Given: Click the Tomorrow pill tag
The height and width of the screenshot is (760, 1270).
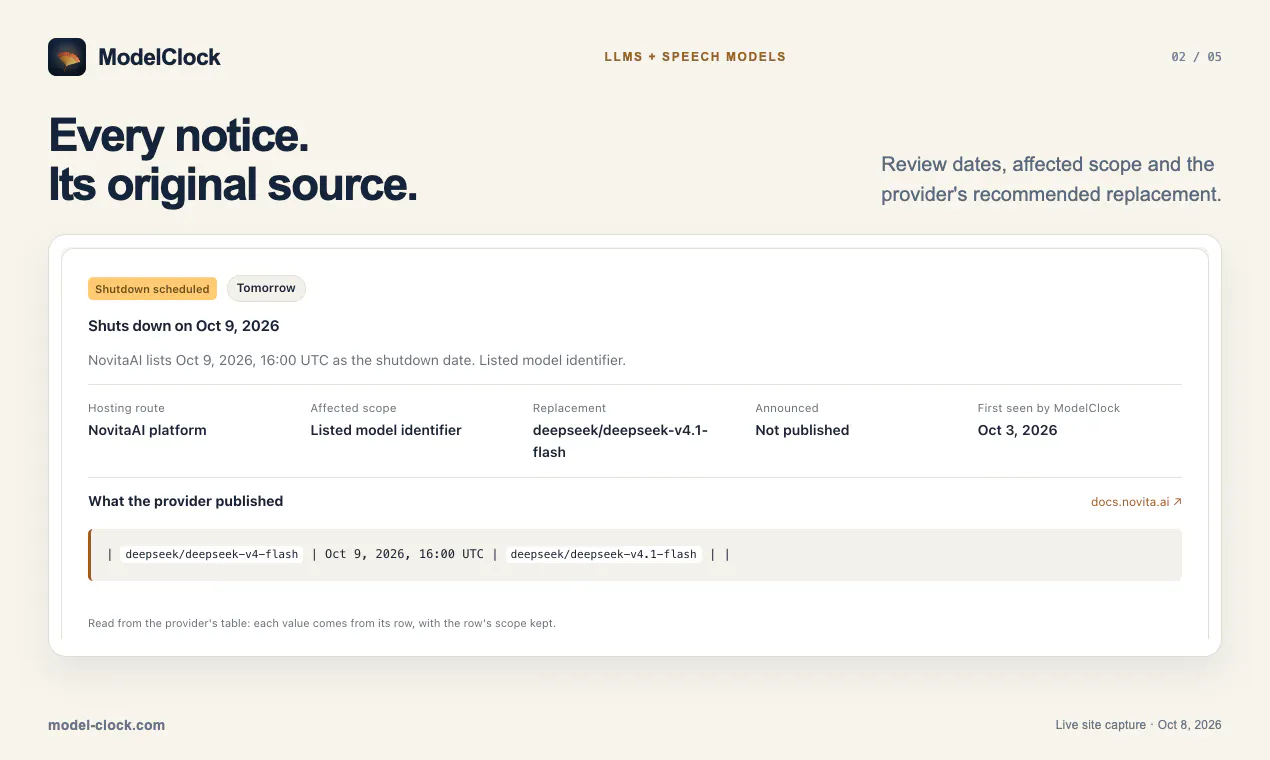Looking at the screenshot, I should [266, 288].
